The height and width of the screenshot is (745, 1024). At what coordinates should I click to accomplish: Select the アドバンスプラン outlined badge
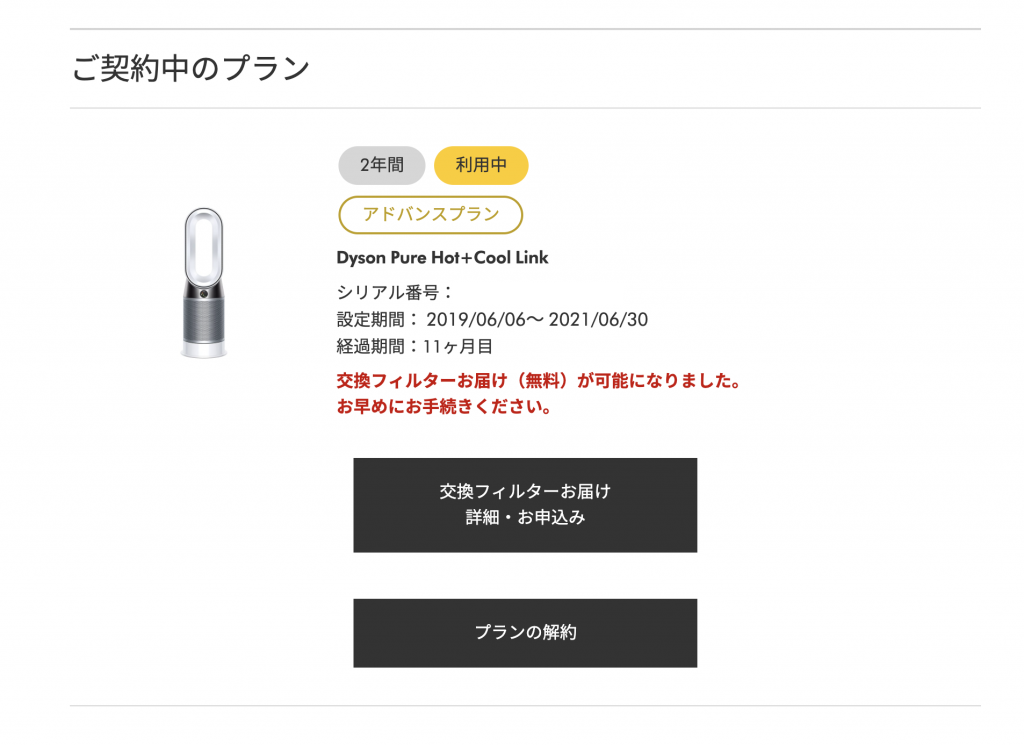[x=431, y=215]
